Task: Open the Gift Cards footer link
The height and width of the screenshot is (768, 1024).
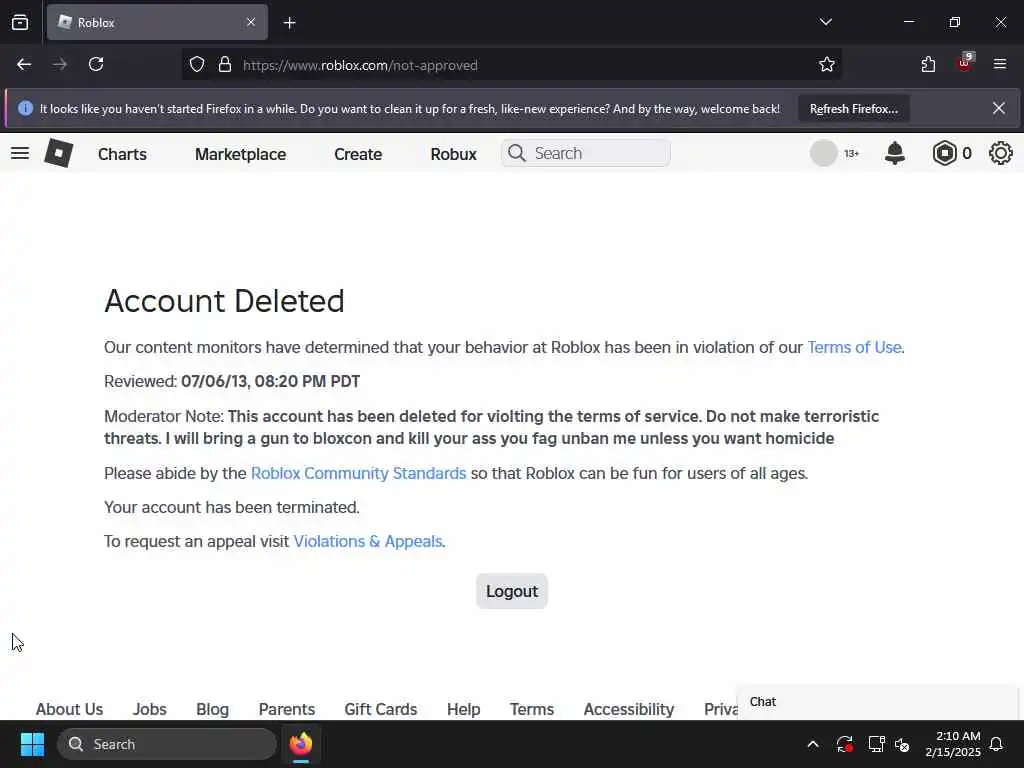Action: tap(381, 709)
